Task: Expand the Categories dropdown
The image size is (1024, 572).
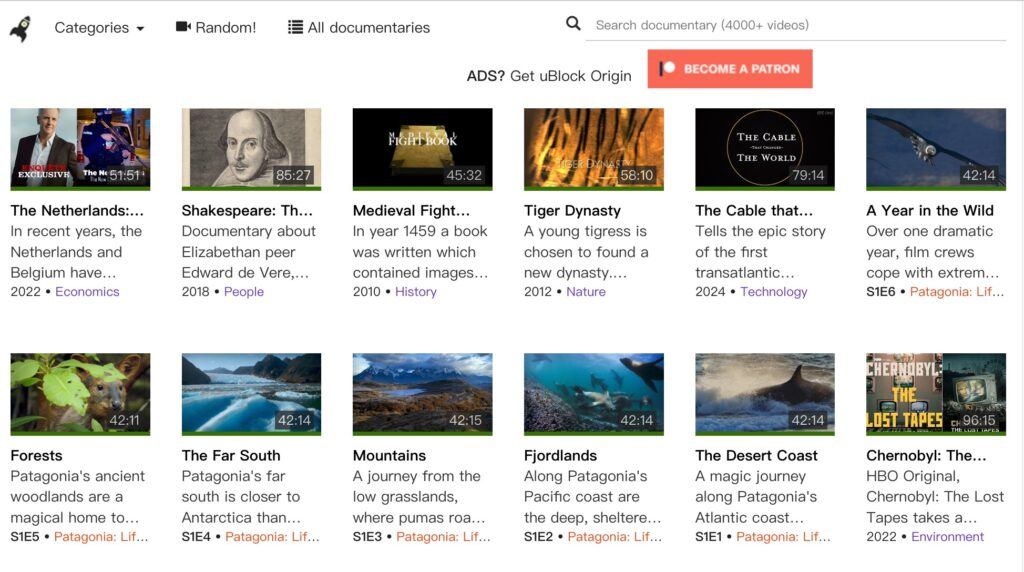Action: [98, 28]
